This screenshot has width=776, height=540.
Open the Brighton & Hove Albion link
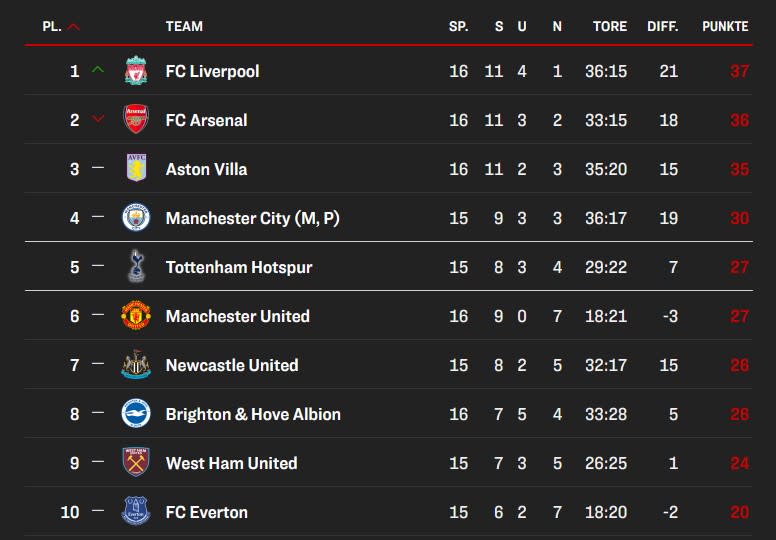tap(253, 414)
